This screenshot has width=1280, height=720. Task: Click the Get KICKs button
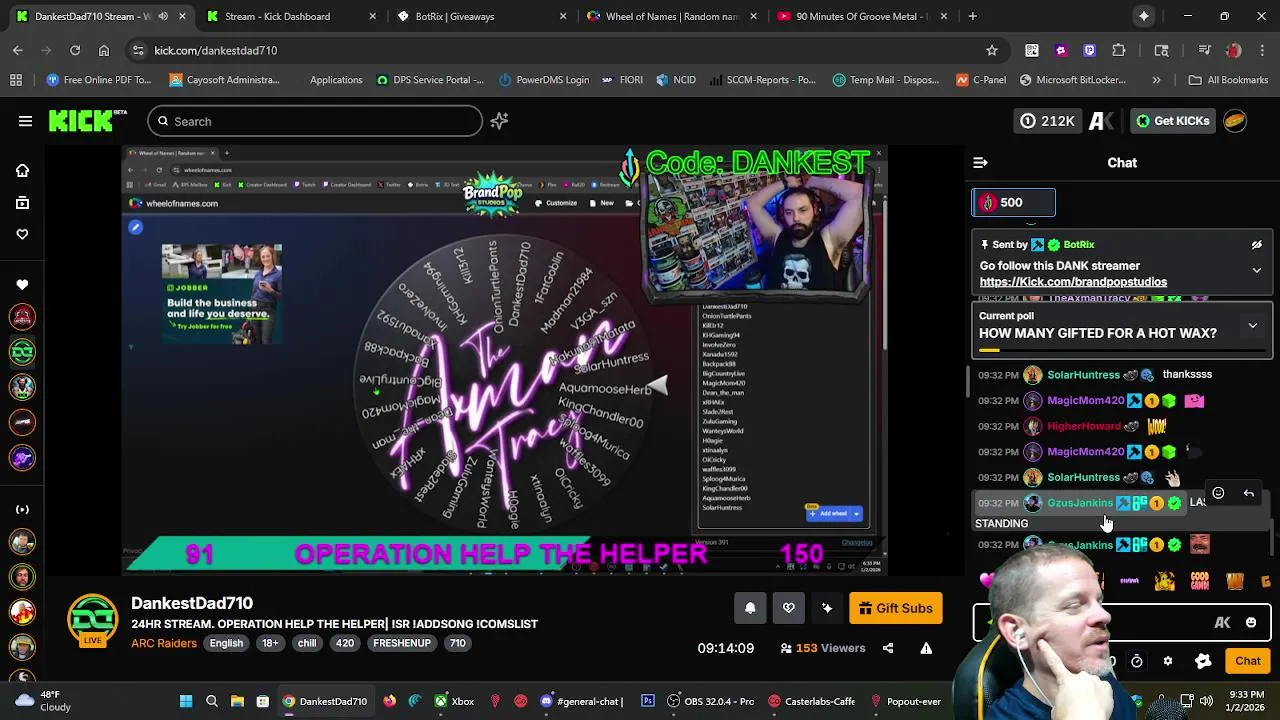click(x=1172, y=121)
